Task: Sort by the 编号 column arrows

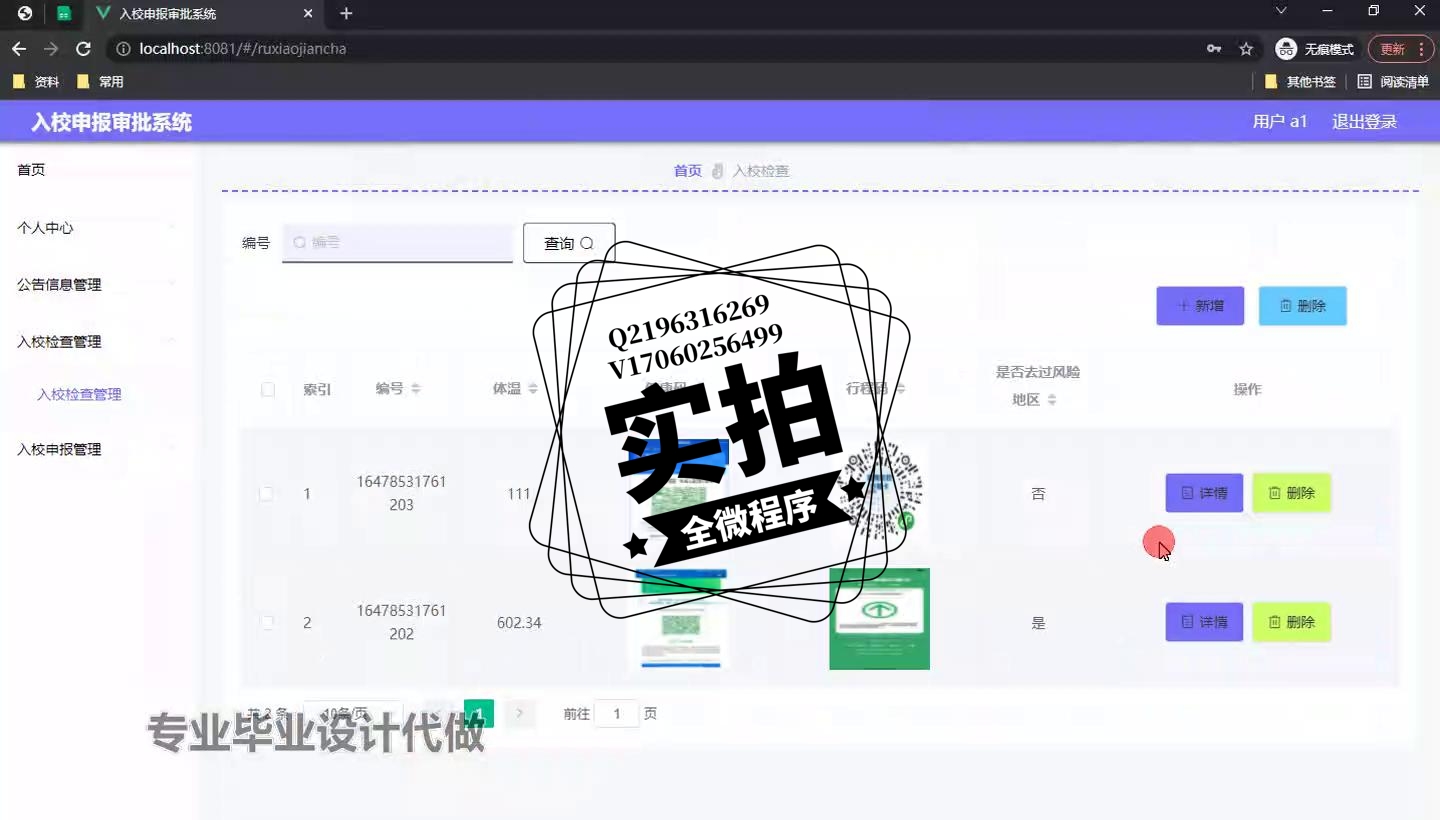Action: (416, 389)
